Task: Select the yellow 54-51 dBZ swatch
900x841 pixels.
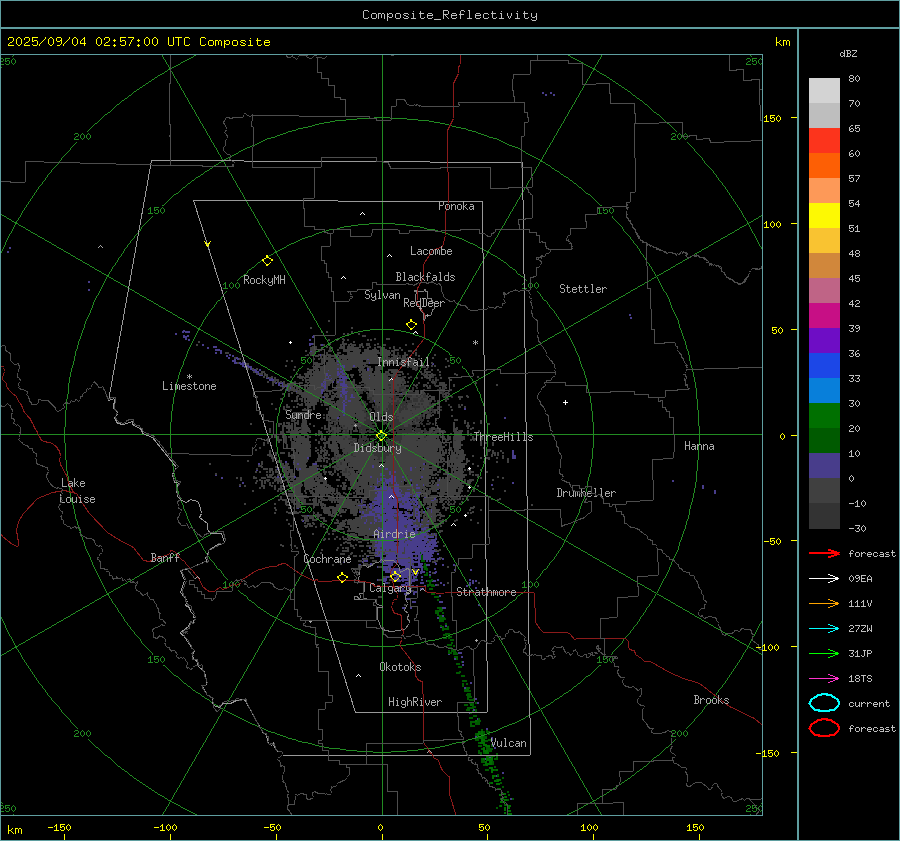Action: (824, 216)
